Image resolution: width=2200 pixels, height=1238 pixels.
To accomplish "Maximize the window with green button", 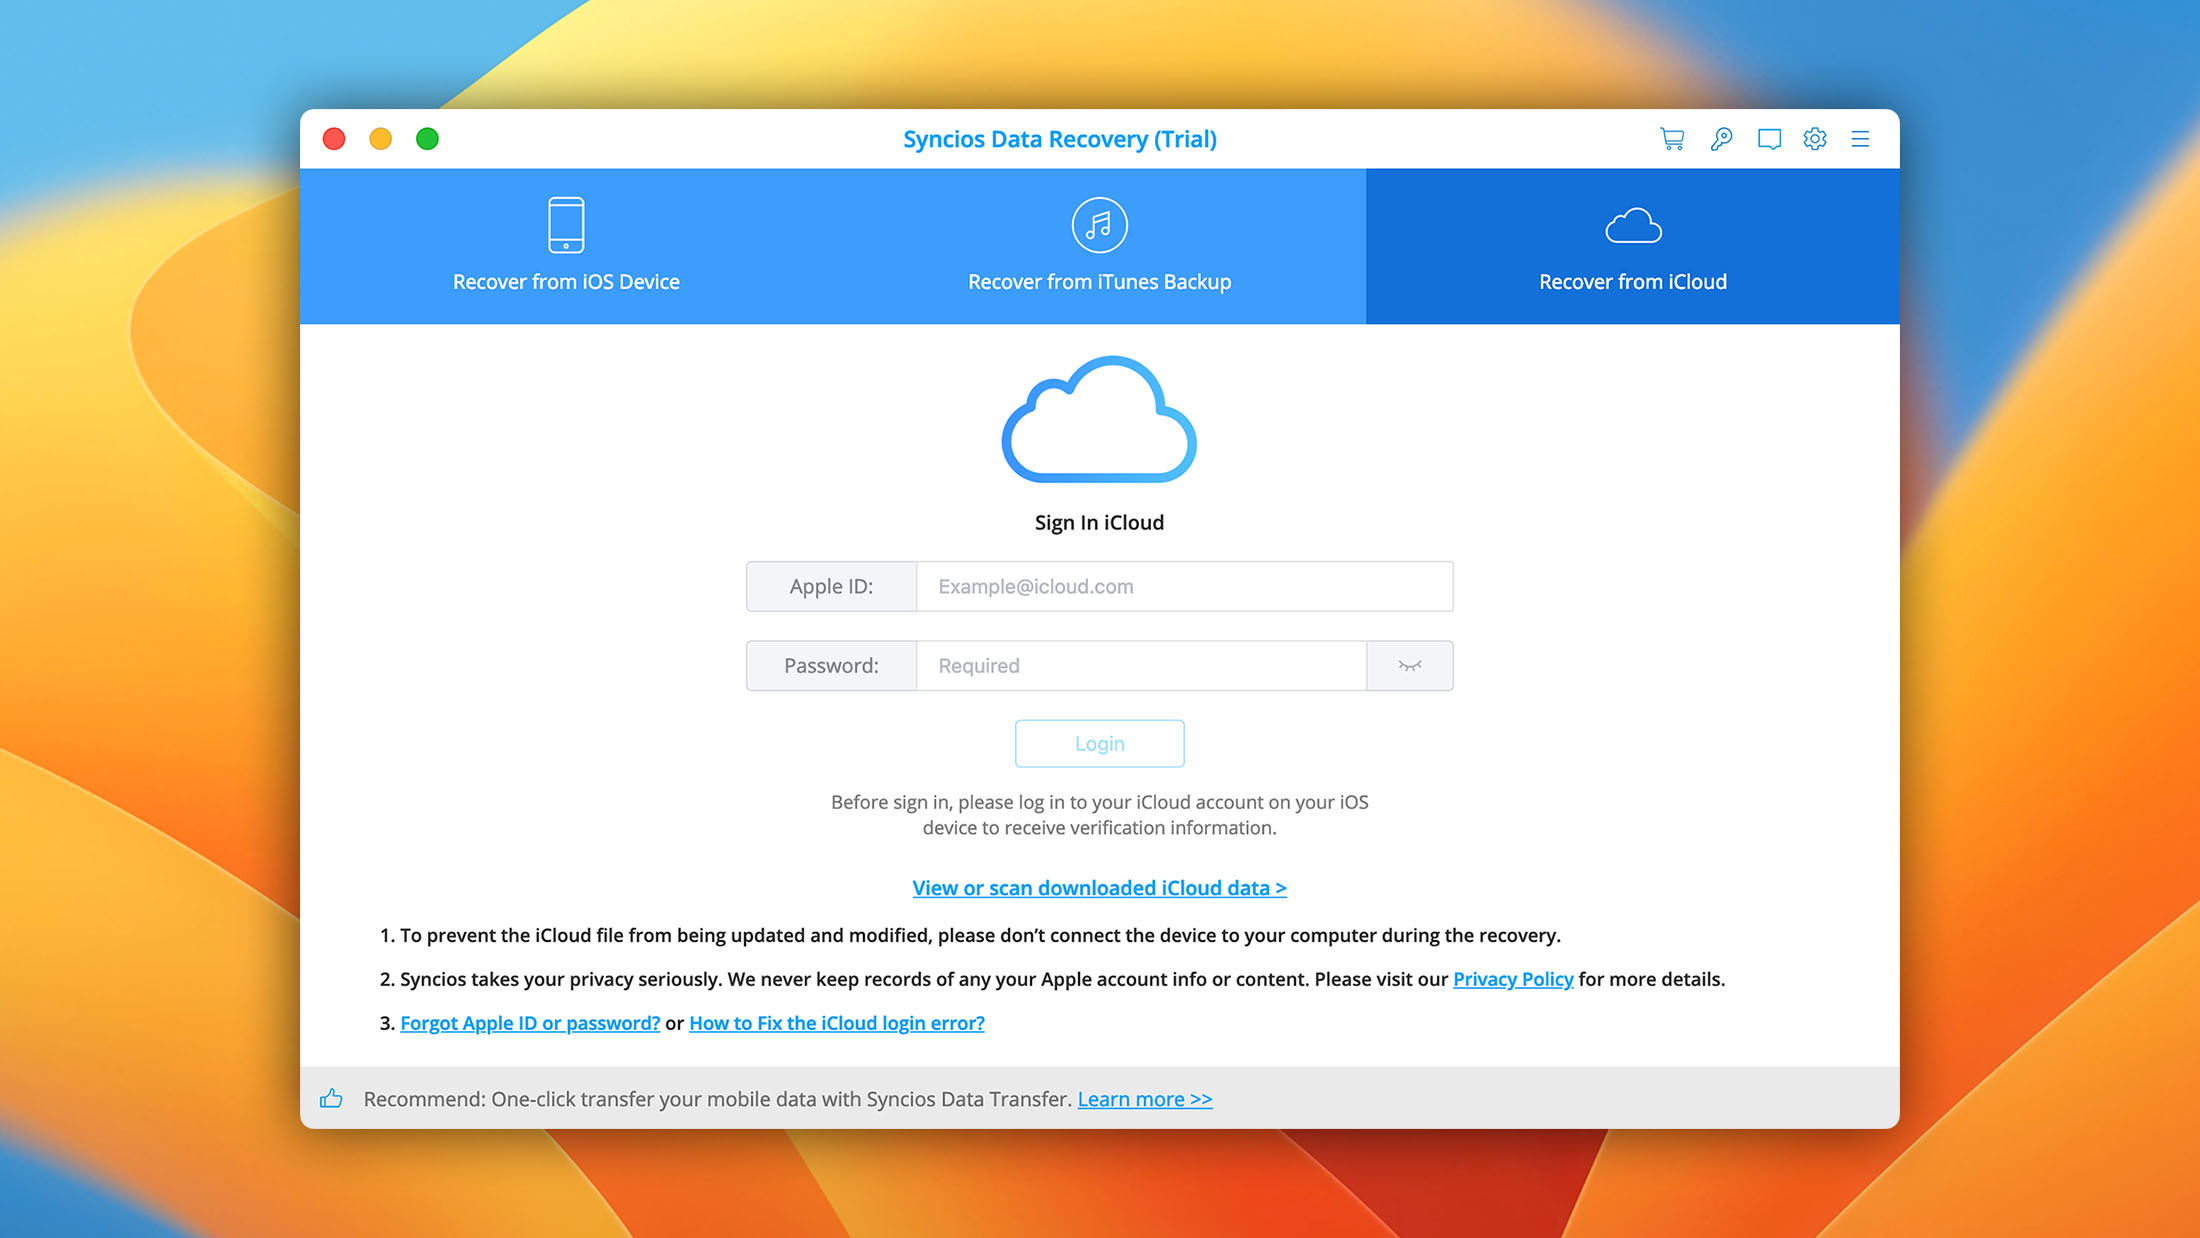I will click(x=427, y=139).
